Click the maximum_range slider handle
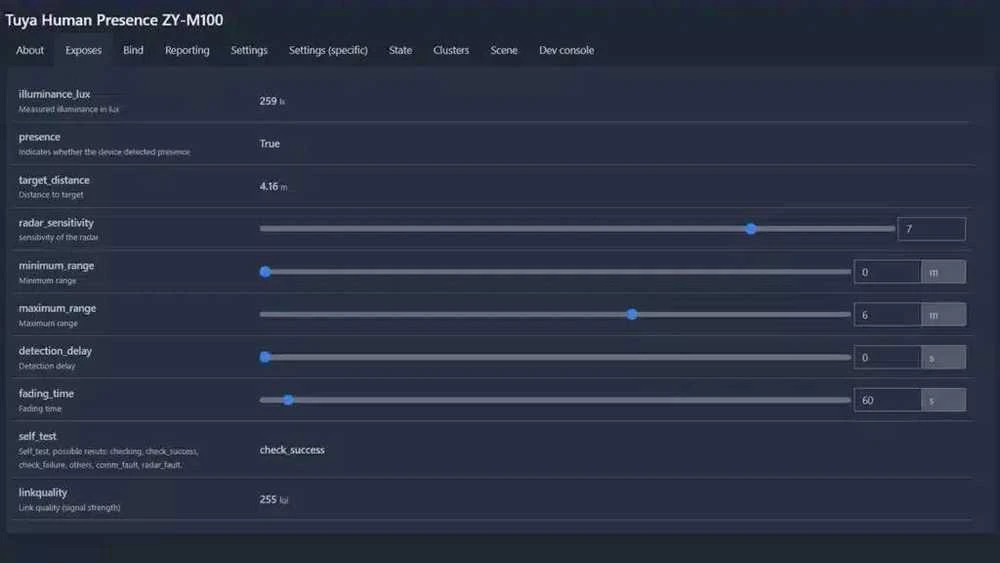 (632, 314)
